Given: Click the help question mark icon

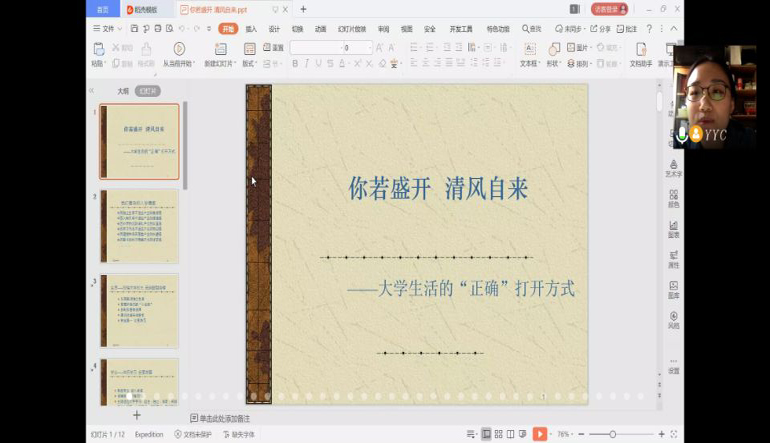Looking at the screenshot, I should tap(649, 29).
